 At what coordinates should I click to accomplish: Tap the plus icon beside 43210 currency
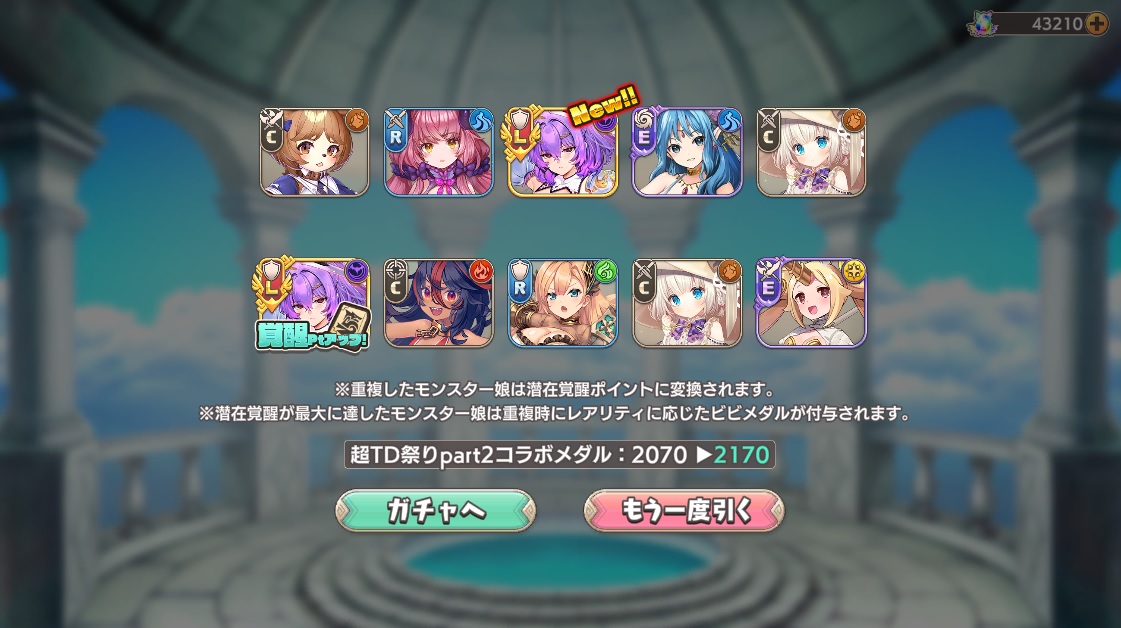tap(1097, 24)
